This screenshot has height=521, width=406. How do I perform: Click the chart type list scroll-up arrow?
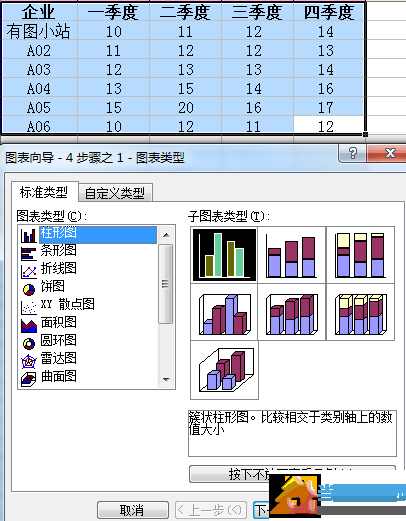pos(166,235)
